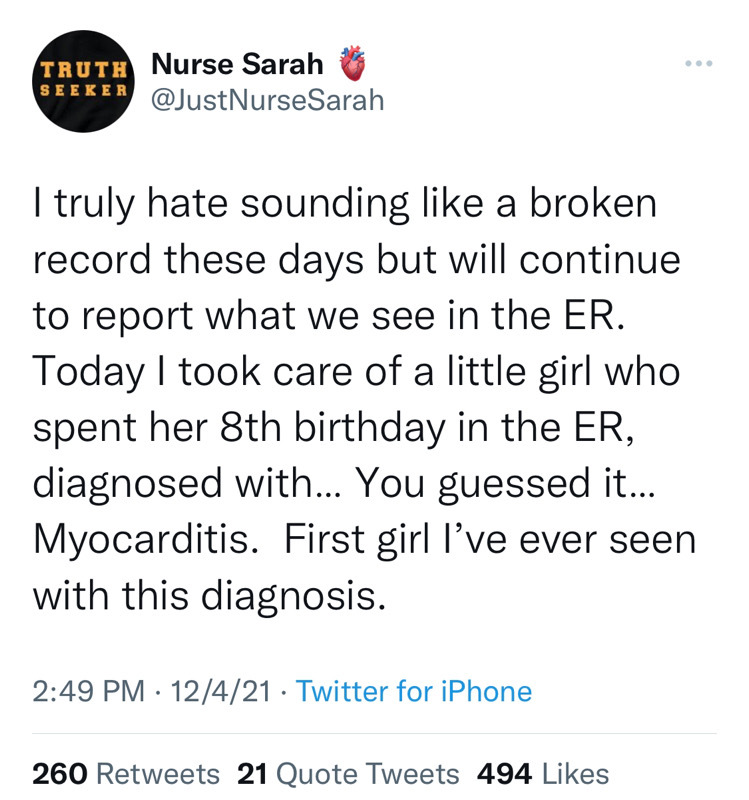
Task: Click the TRUTH word in the avatar
Action: (83, 70)
